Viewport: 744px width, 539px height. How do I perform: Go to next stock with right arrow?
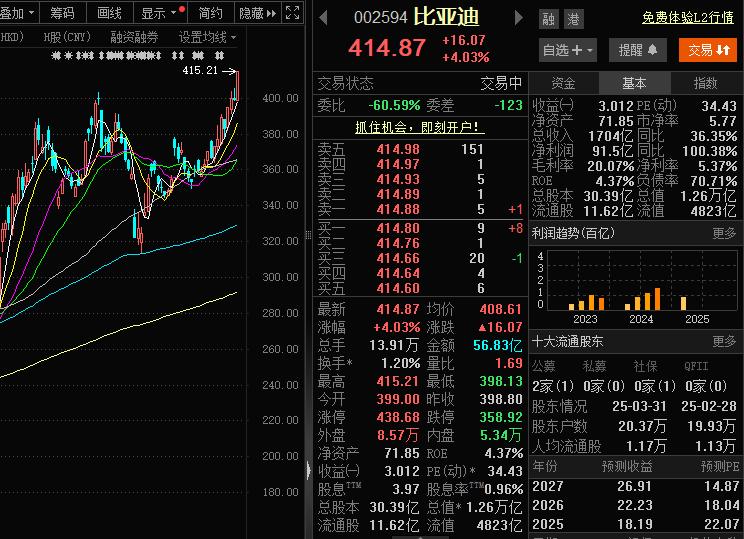[519, 18]
